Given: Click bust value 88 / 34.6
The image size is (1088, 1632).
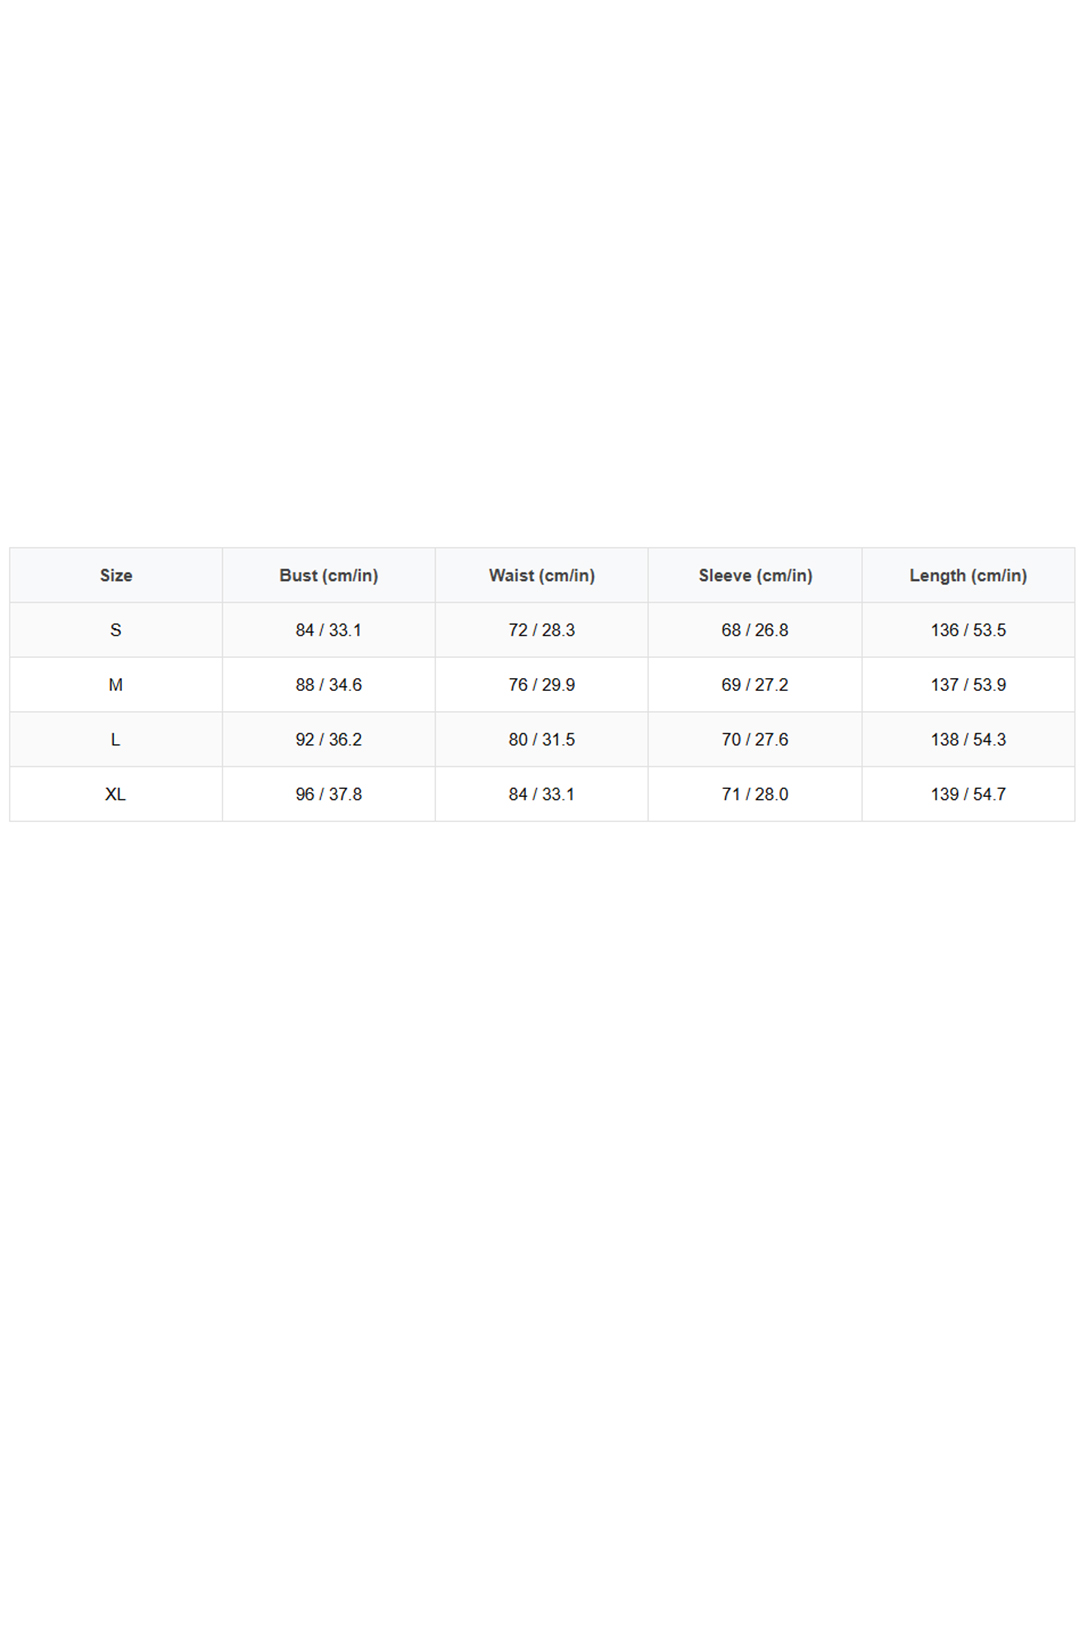Looking at the screenshot, I should [x=329, y=685].
